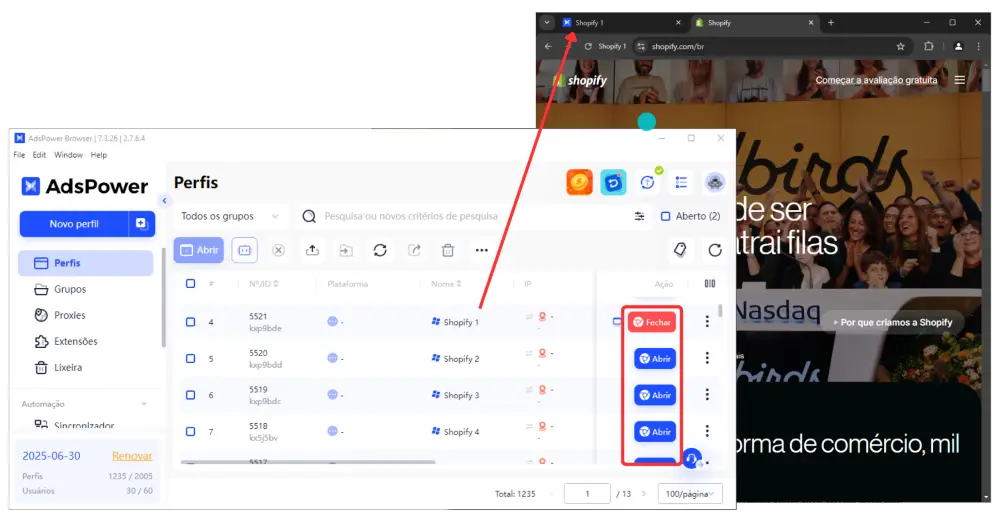This screenshot has width=1000, height=519.
Task: Click Abrir for Shopify 2
Action: (x=655, y=358)
